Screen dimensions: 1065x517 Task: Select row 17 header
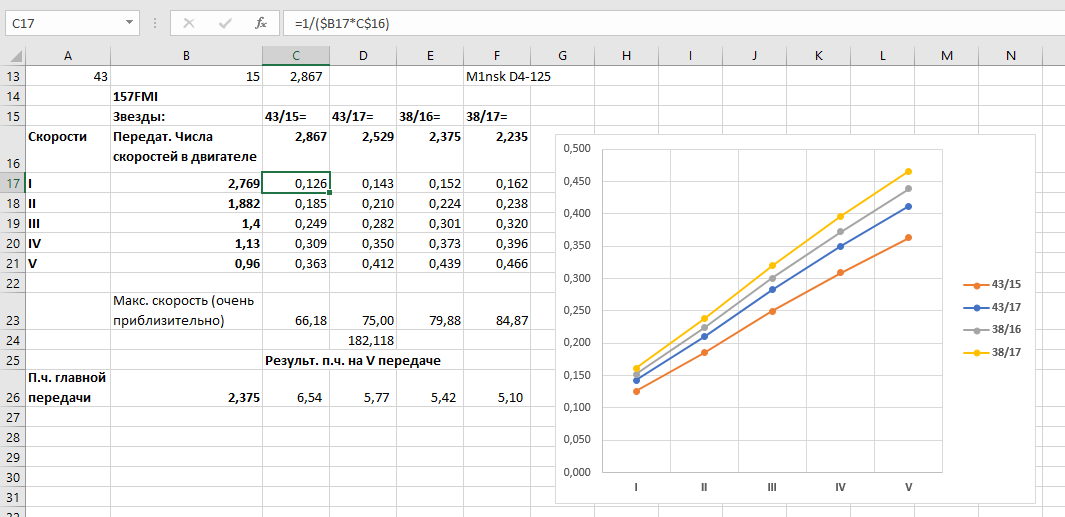[13, 183]
